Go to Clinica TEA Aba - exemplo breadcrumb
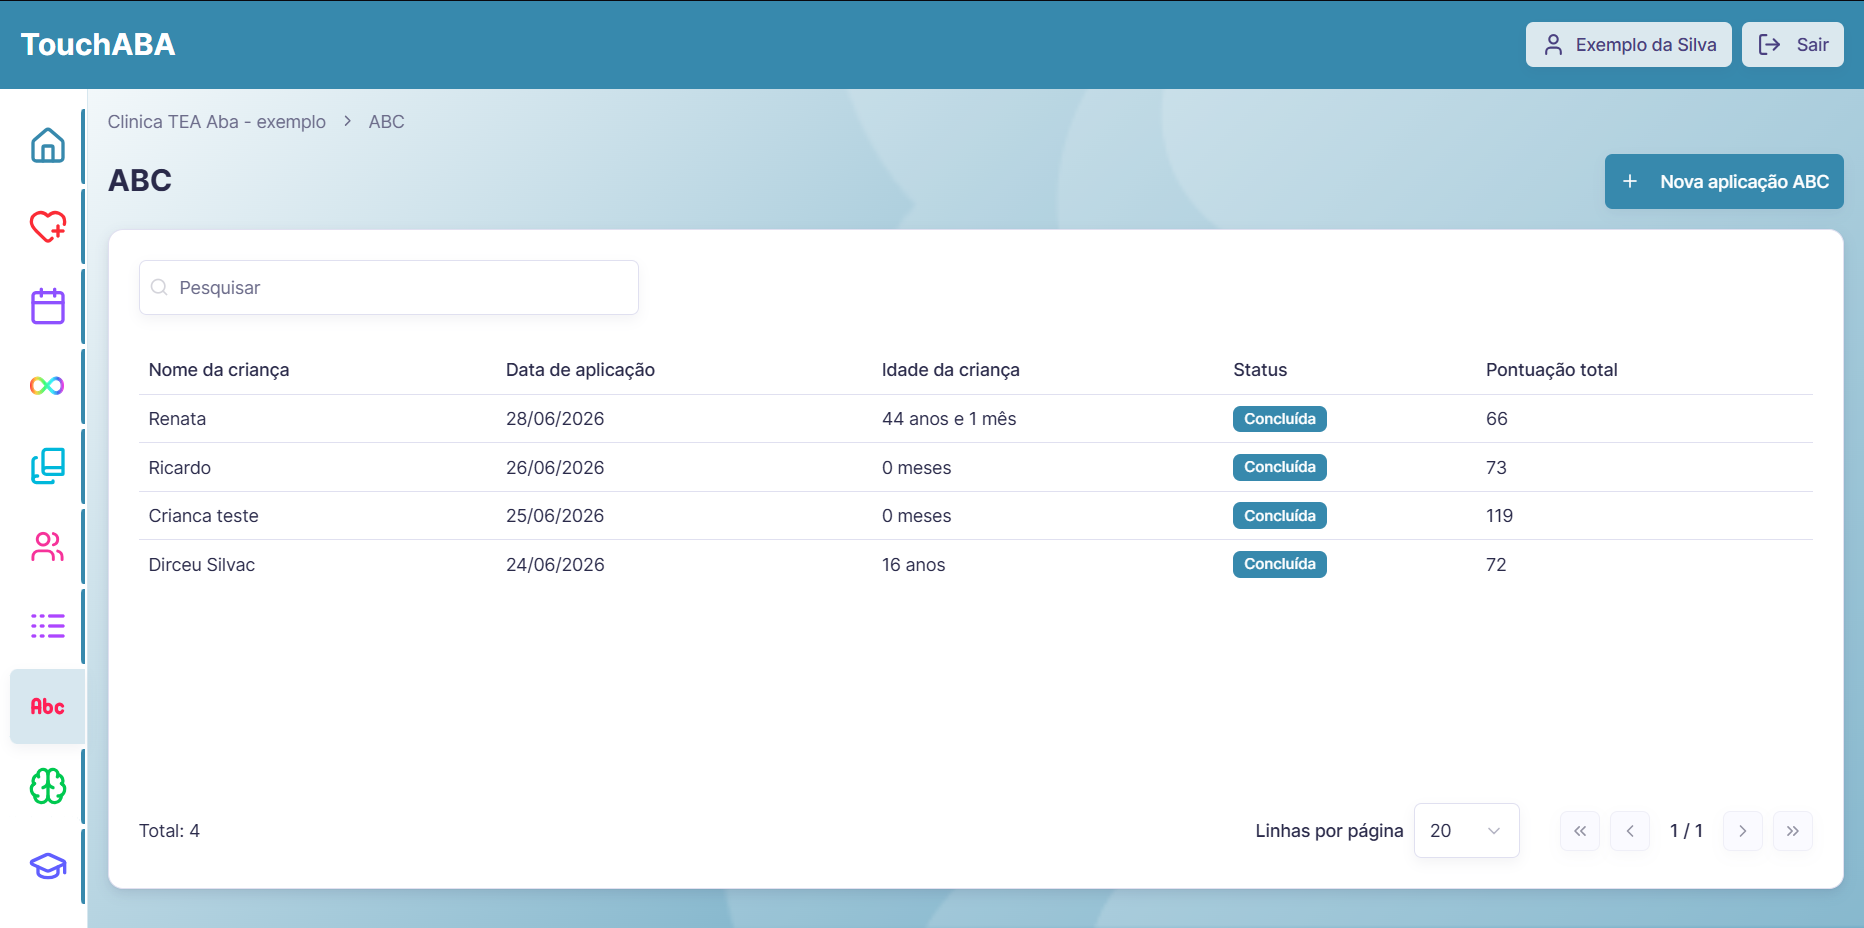1864x928 pixels. click(x=217, y=122)
